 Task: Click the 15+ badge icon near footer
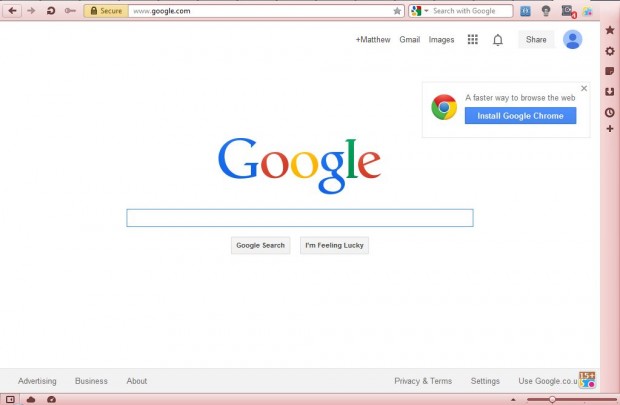pyautogui.click(x=587, y=380)
